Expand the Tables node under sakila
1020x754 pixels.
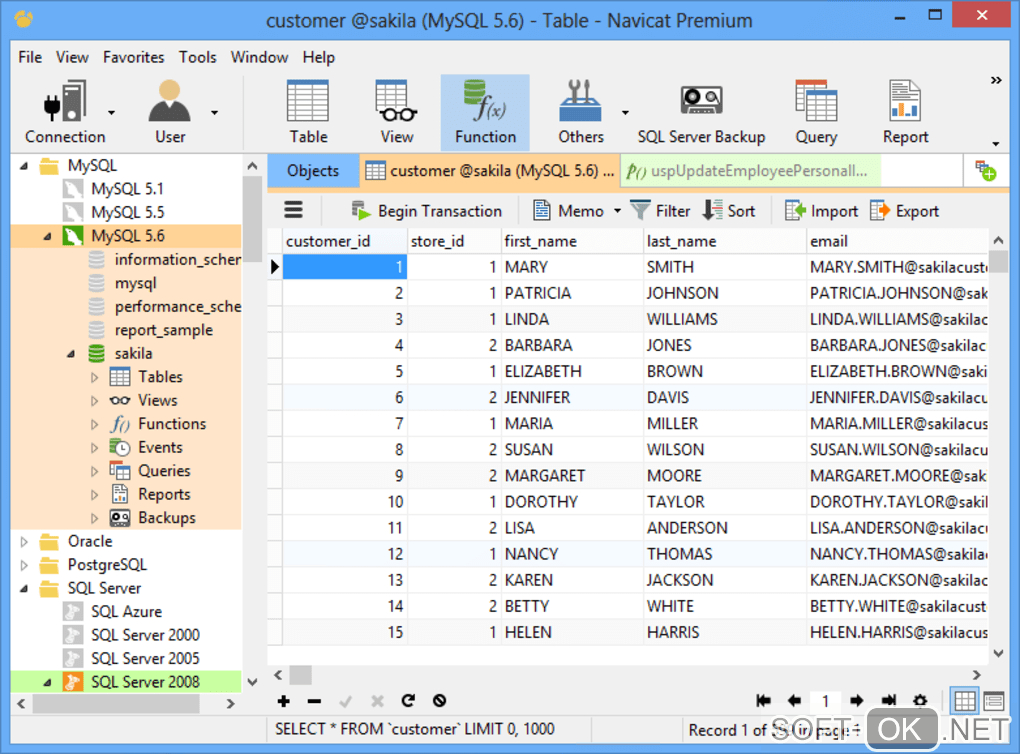(95, 377)
